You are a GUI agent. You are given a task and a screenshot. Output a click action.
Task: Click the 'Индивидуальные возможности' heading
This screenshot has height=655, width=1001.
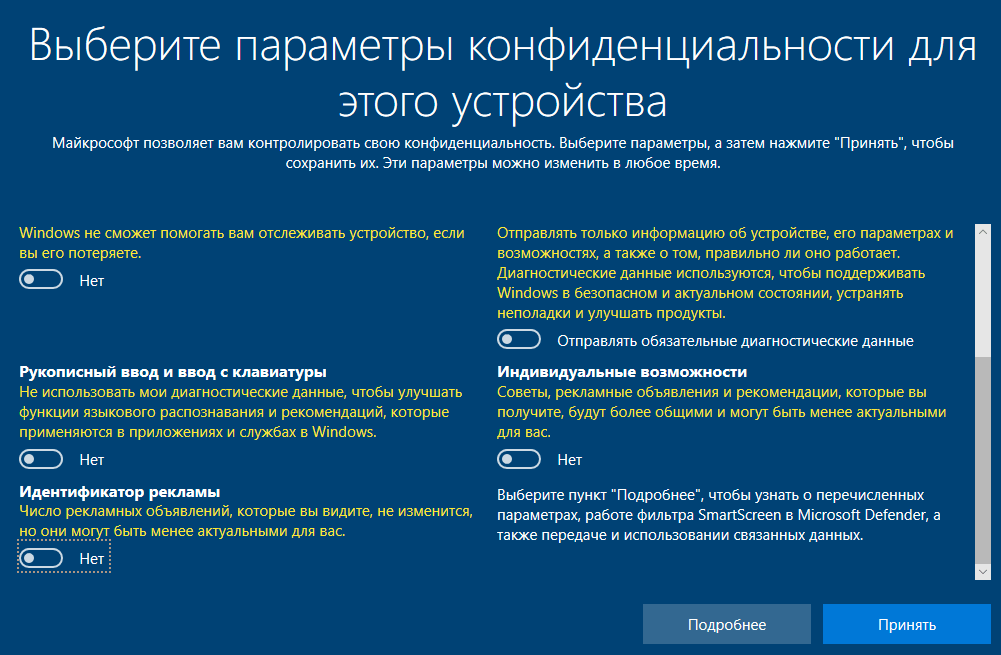pos(622,372)
